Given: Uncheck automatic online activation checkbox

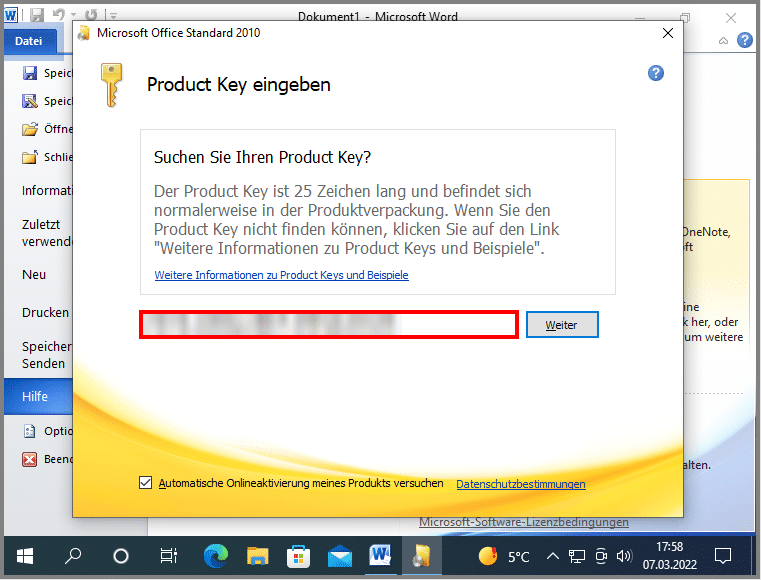Looking at the screenshot, I should point(146,483).
